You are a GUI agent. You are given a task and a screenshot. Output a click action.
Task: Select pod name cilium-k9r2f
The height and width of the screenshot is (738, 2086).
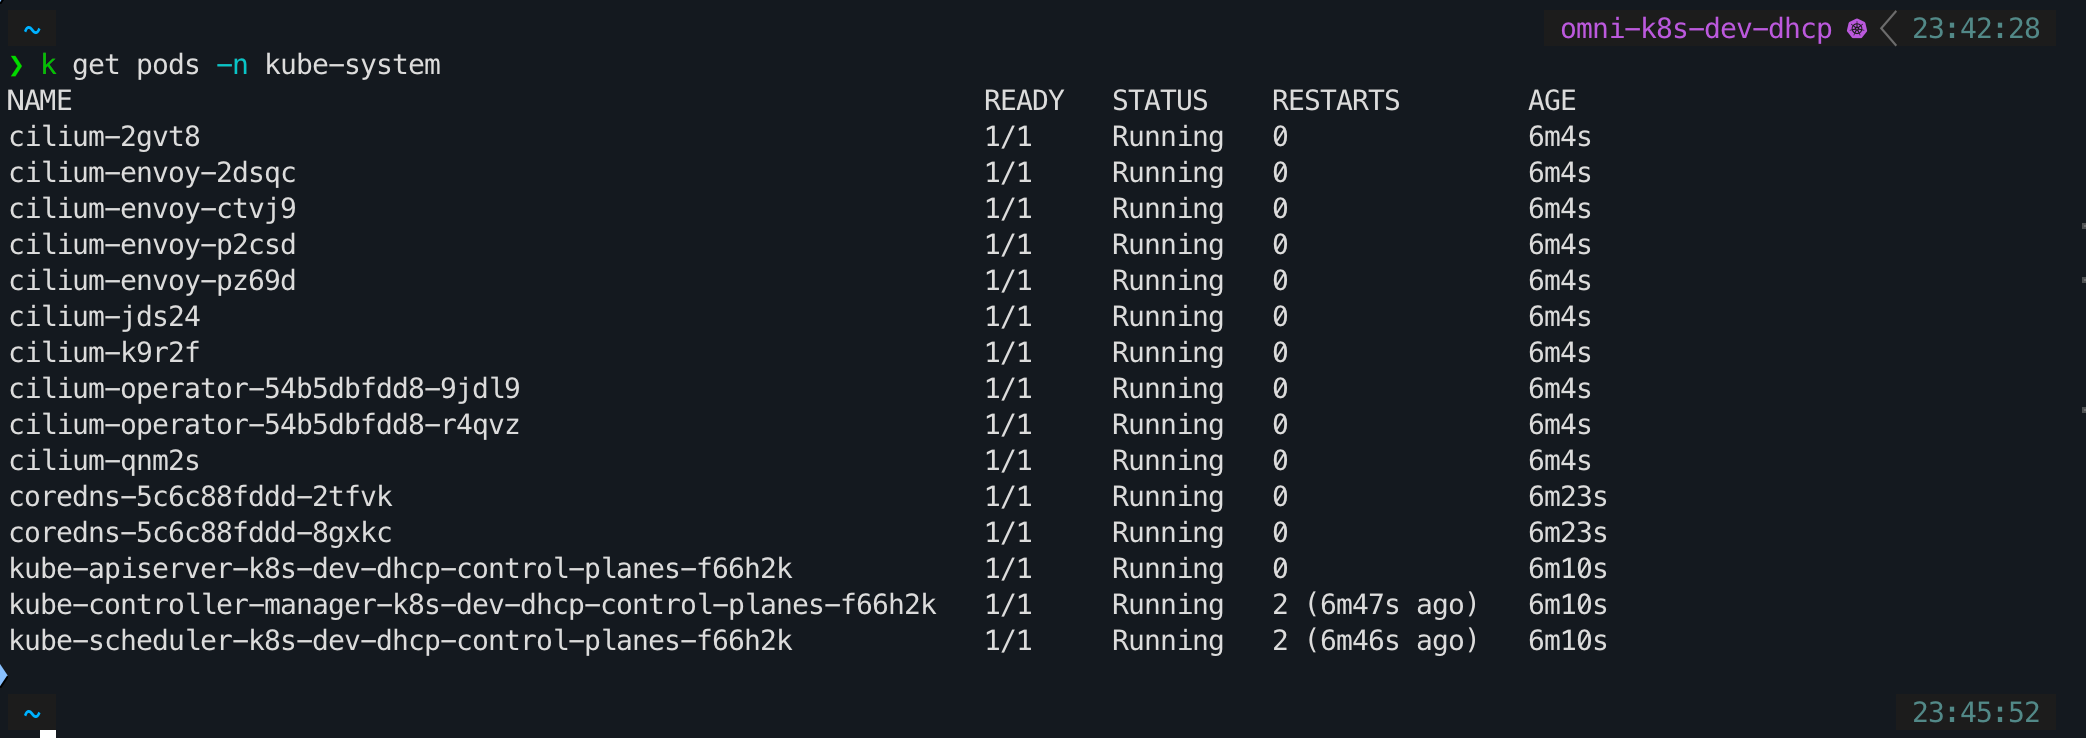pos(104,353)
